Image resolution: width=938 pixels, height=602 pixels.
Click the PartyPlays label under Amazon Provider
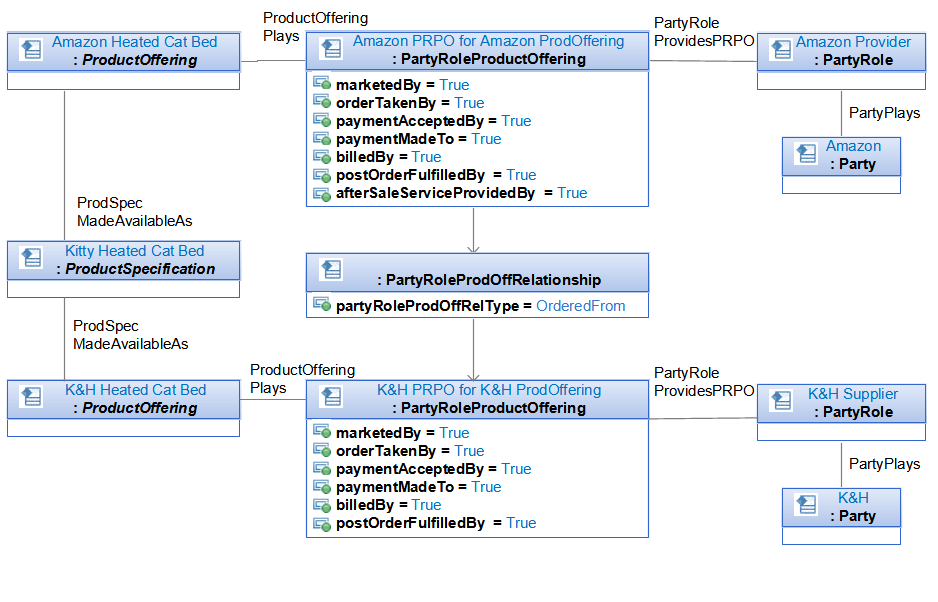(x=884, y=113)
